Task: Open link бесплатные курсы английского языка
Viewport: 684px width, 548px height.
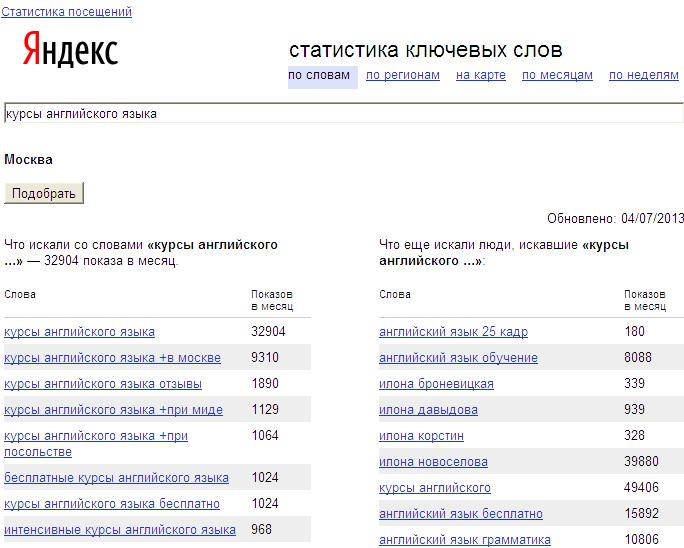Action: [116, 478]
